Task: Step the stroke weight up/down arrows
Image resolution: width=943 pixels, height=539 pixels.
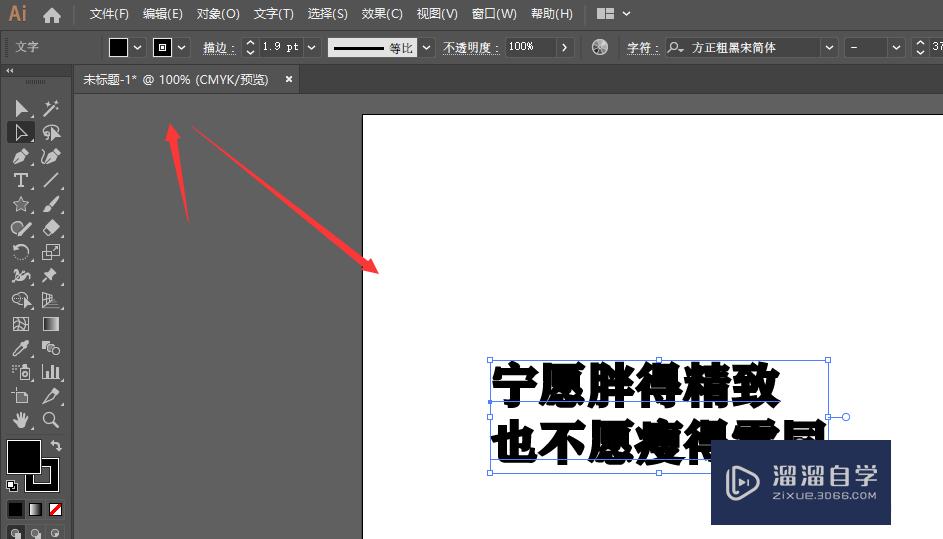Action: tap(250, 47)
